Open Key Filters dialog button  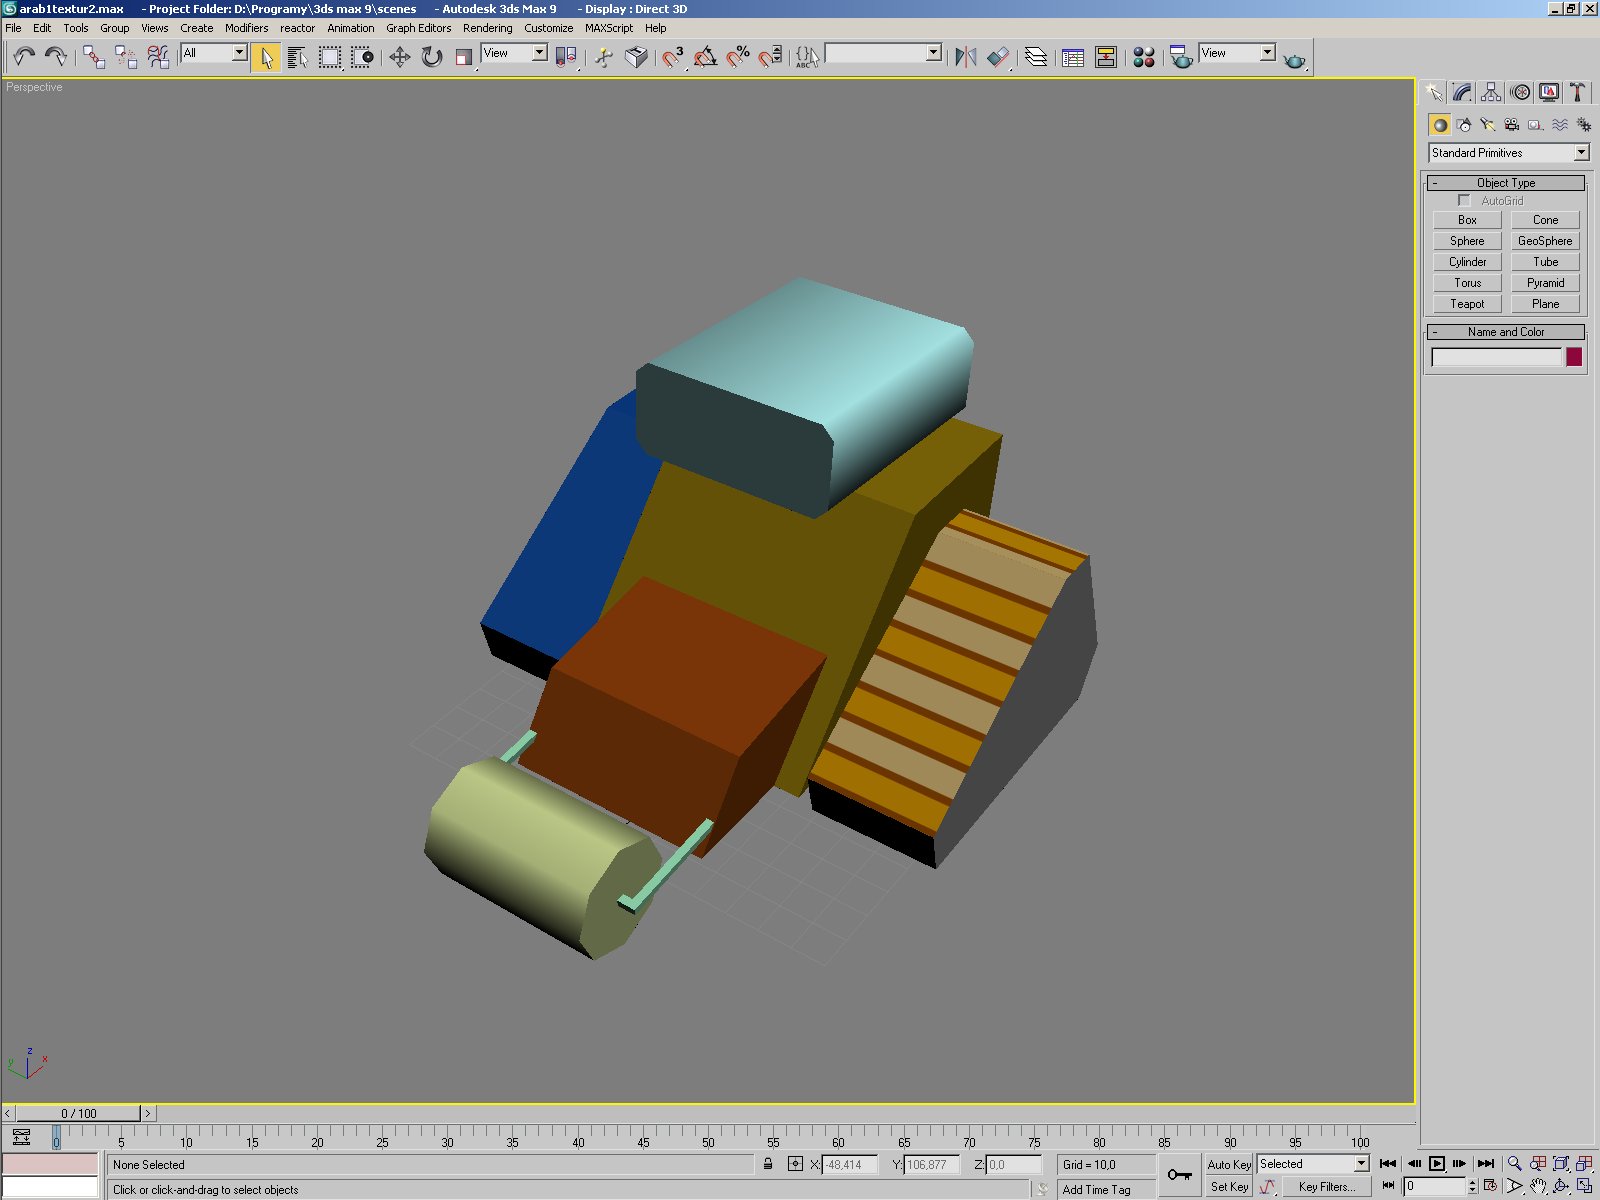coord(1327,1187)
